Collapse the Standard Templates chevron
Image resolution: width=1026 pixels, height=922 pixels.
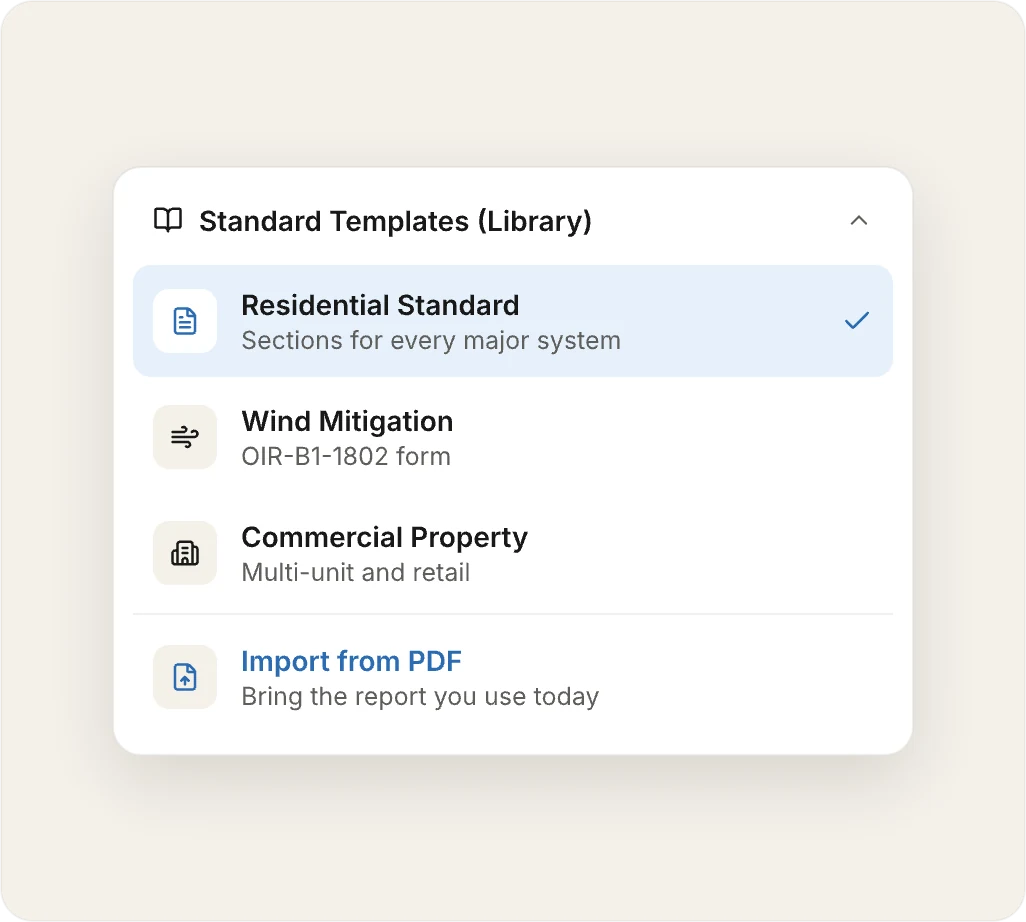(x=858, y=221)
